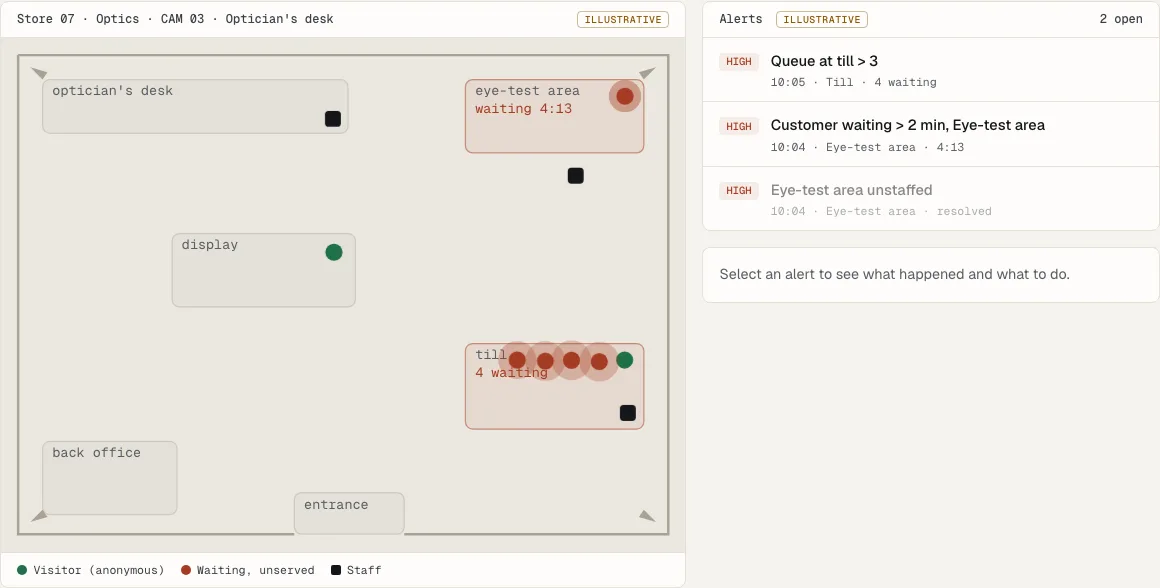Click the 'Alerts' panel heading
Screen dimensions: 1160x588
[741, 19]
